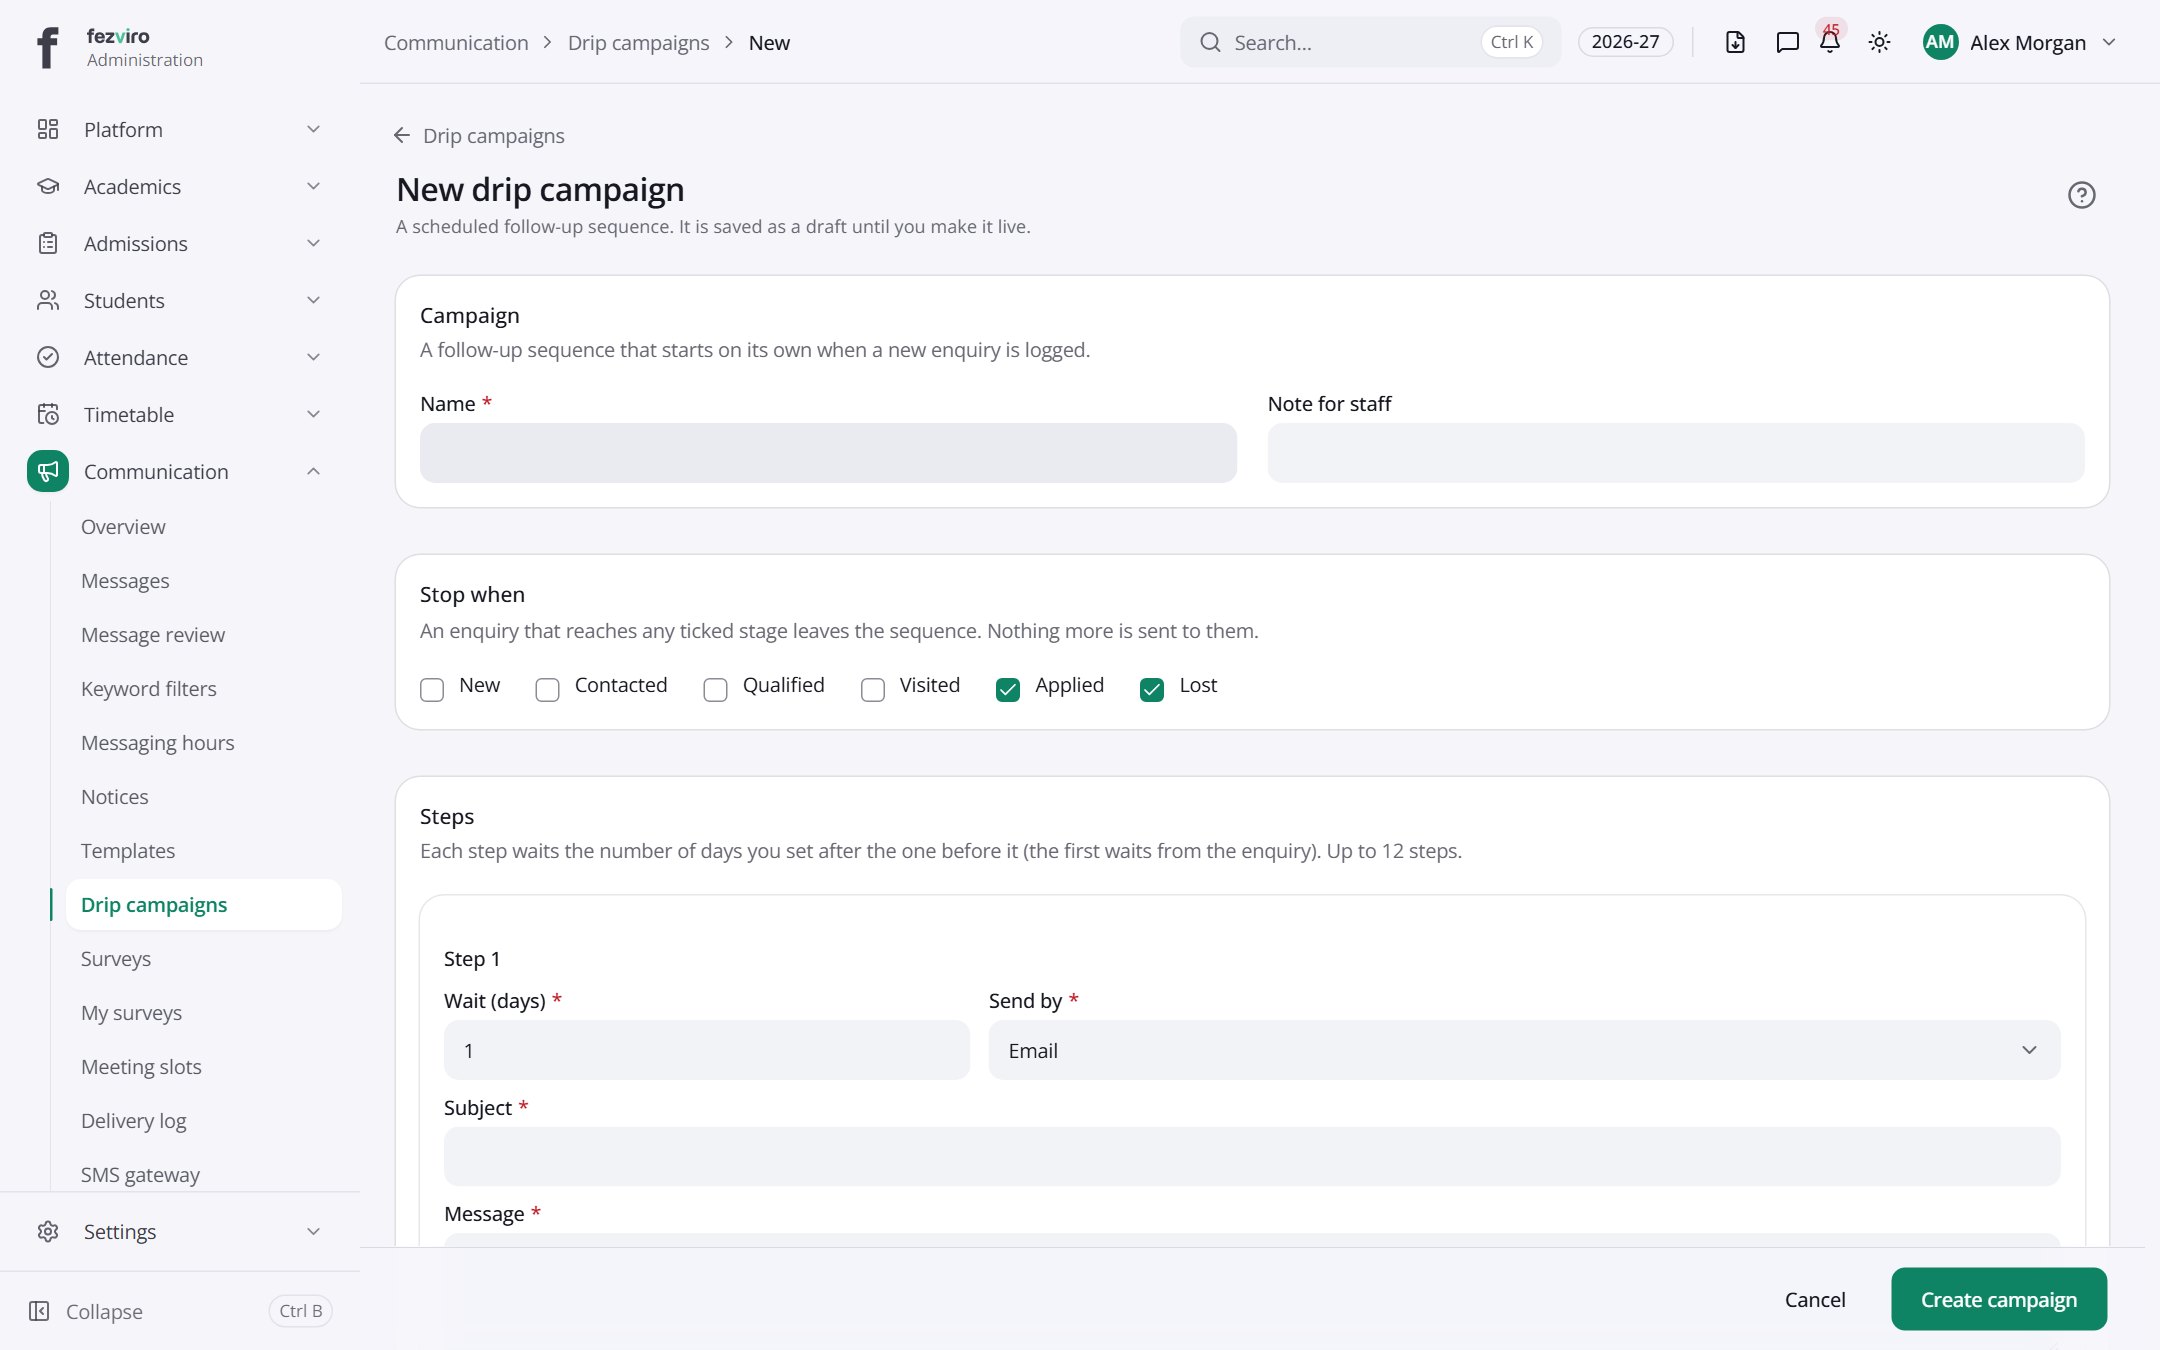This screenshot has width=2160, height=1350.
Task: Open Message review in the sidebar
Action: (153, 635)
